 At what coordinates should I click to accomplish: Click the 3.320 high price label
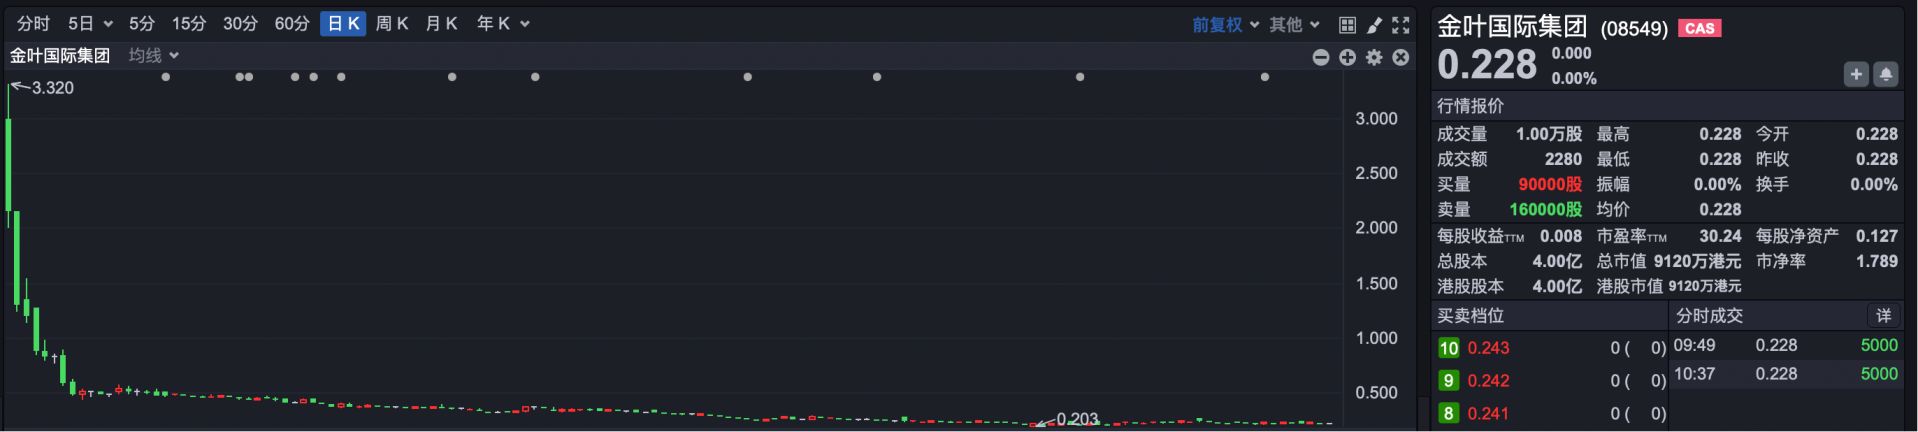click(52, 88)
